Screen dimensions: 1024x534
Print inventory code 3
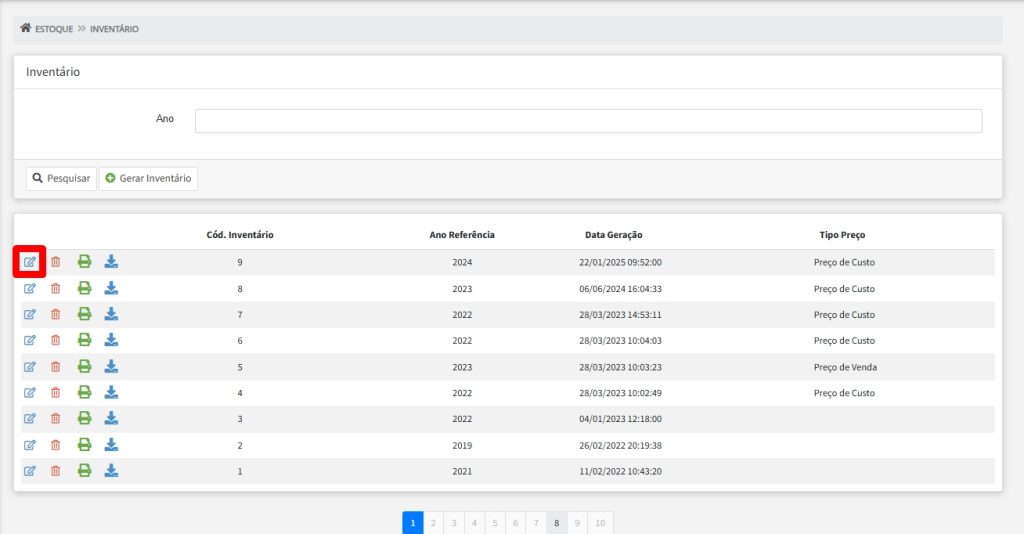coord(84,418)
